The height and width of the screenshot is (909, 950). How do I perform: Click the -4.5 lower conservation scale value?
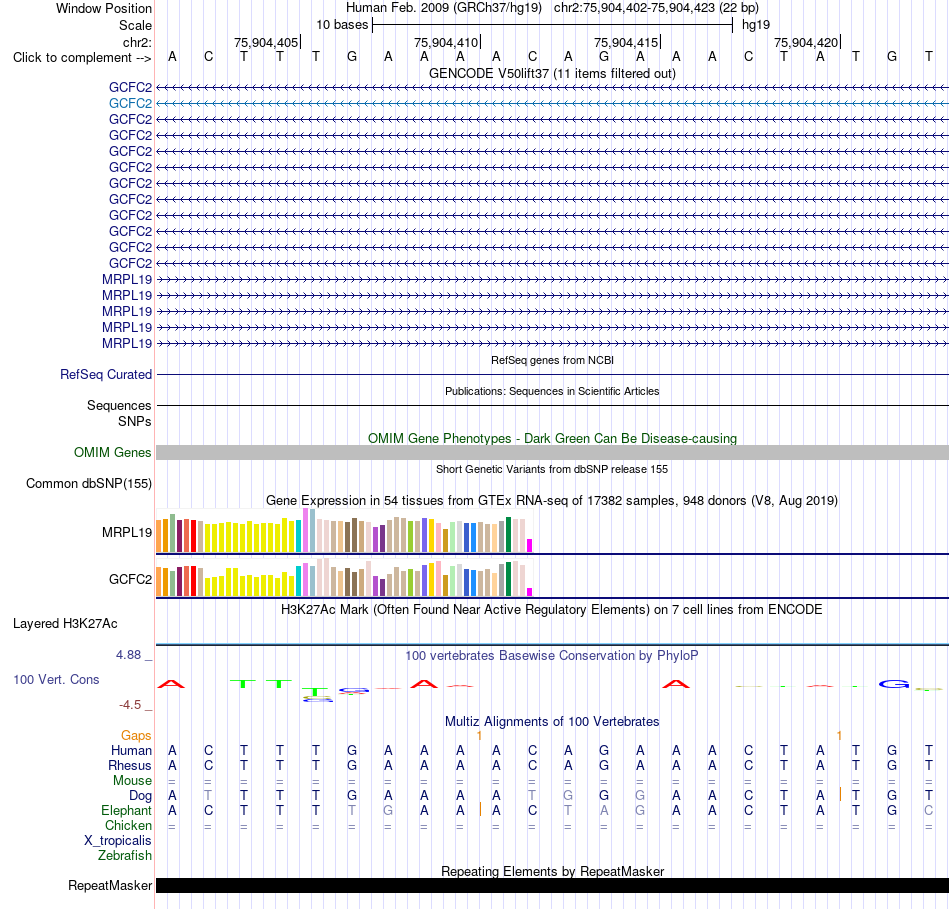130,705
